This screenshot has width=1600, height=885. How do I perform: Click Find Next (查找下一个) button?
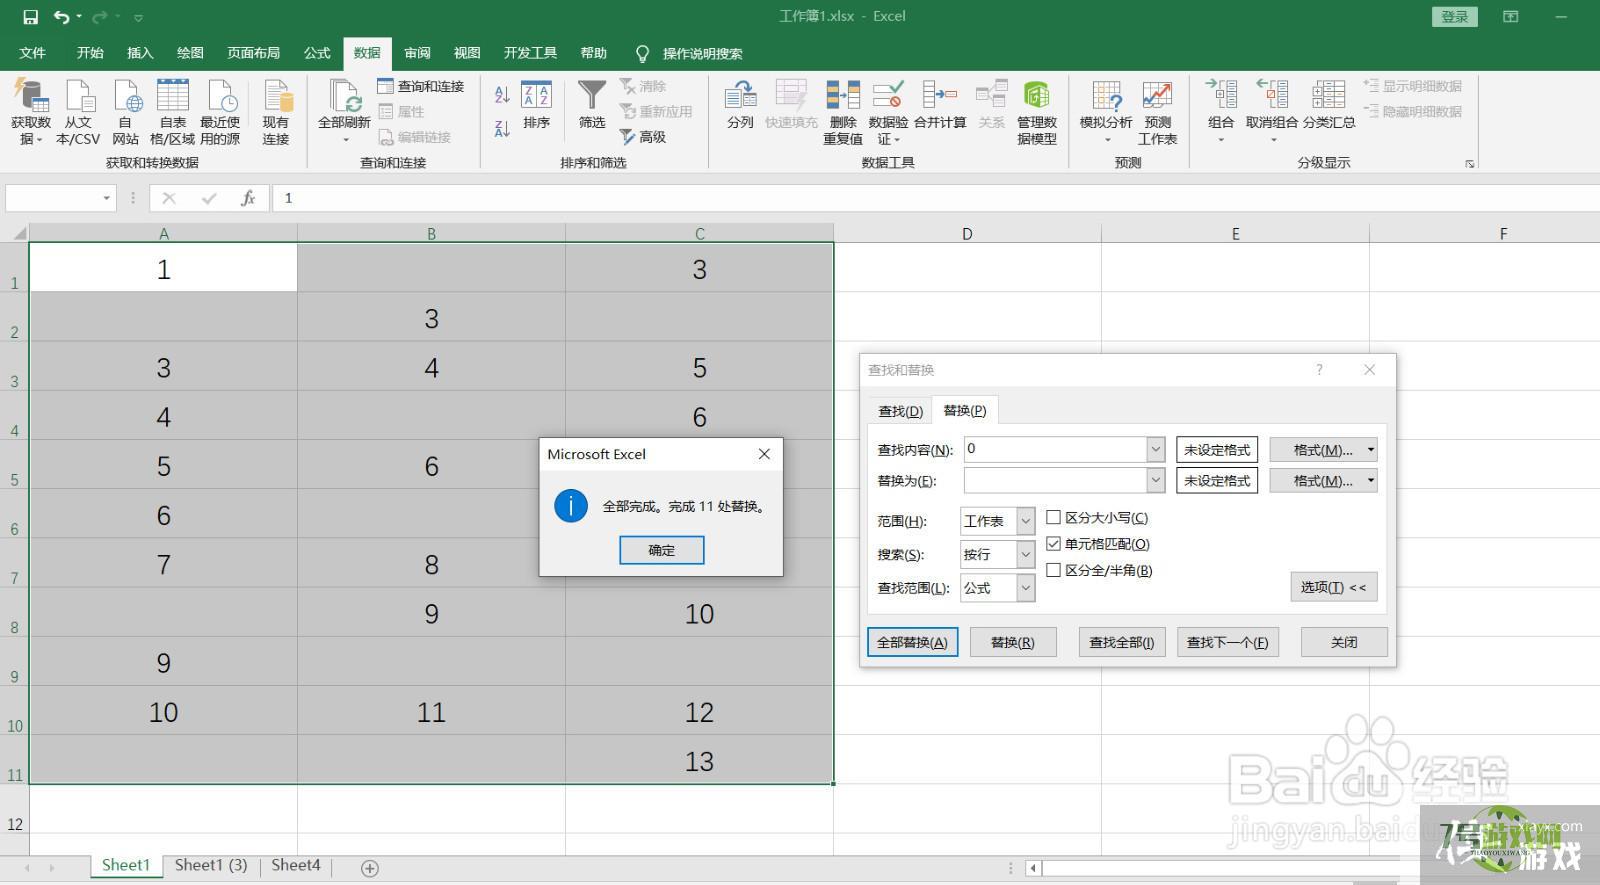click(x=1227, y=642)
